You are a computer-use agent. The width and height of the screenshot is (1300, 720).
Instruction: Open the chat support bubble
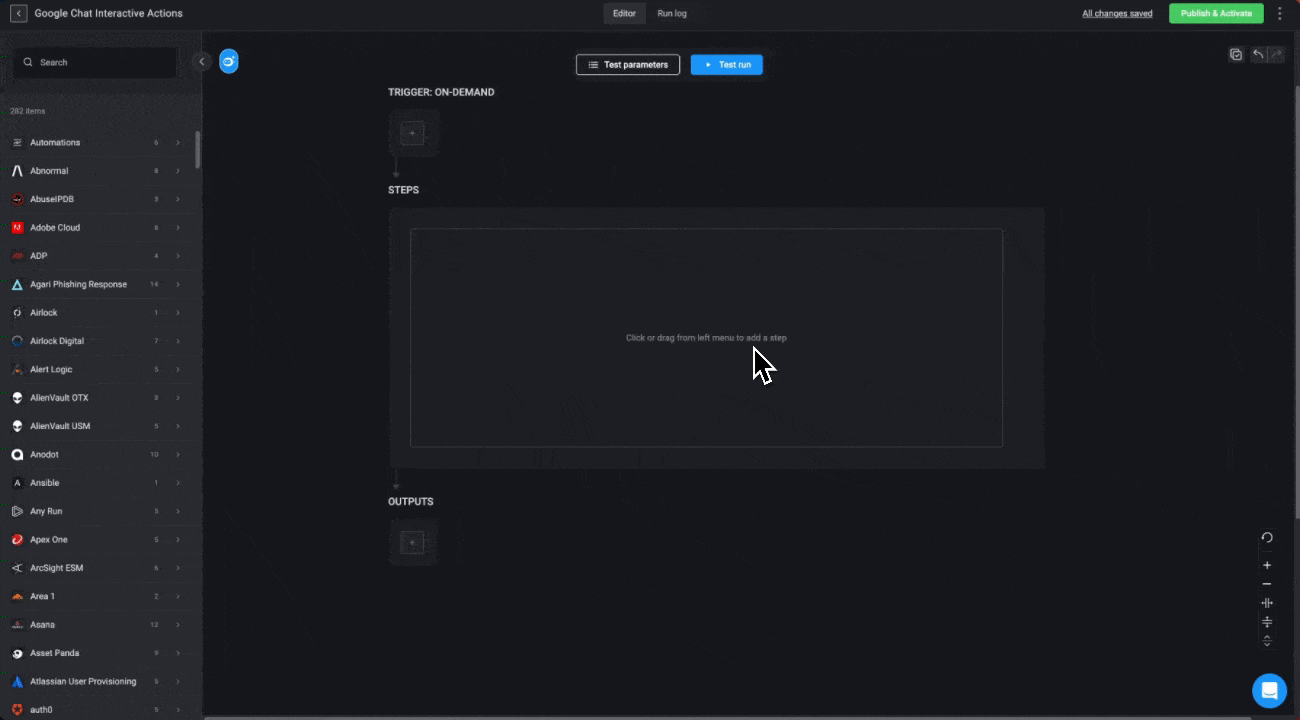pos(1269,690)
